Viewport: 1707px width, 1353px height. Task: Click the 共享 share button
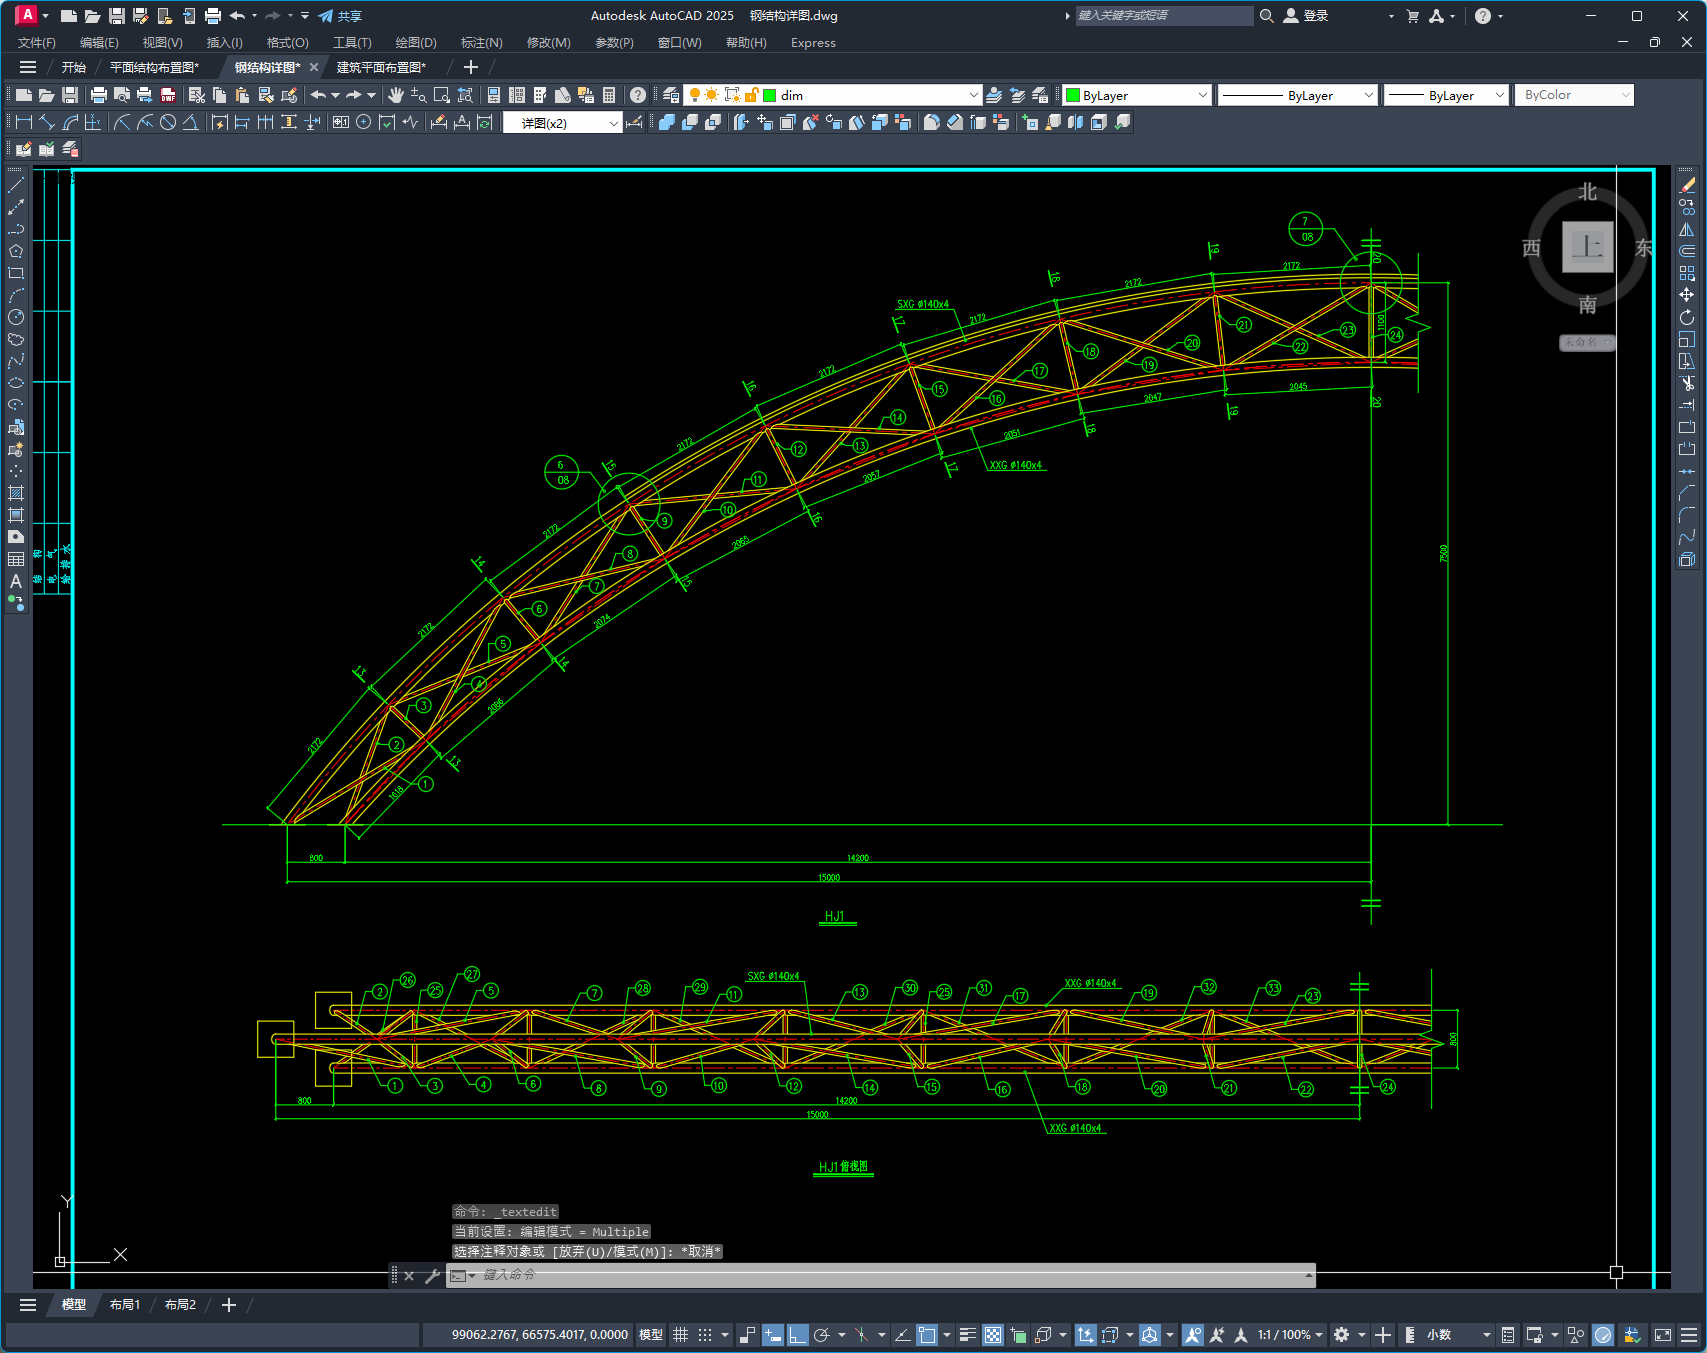coord(340,16)
